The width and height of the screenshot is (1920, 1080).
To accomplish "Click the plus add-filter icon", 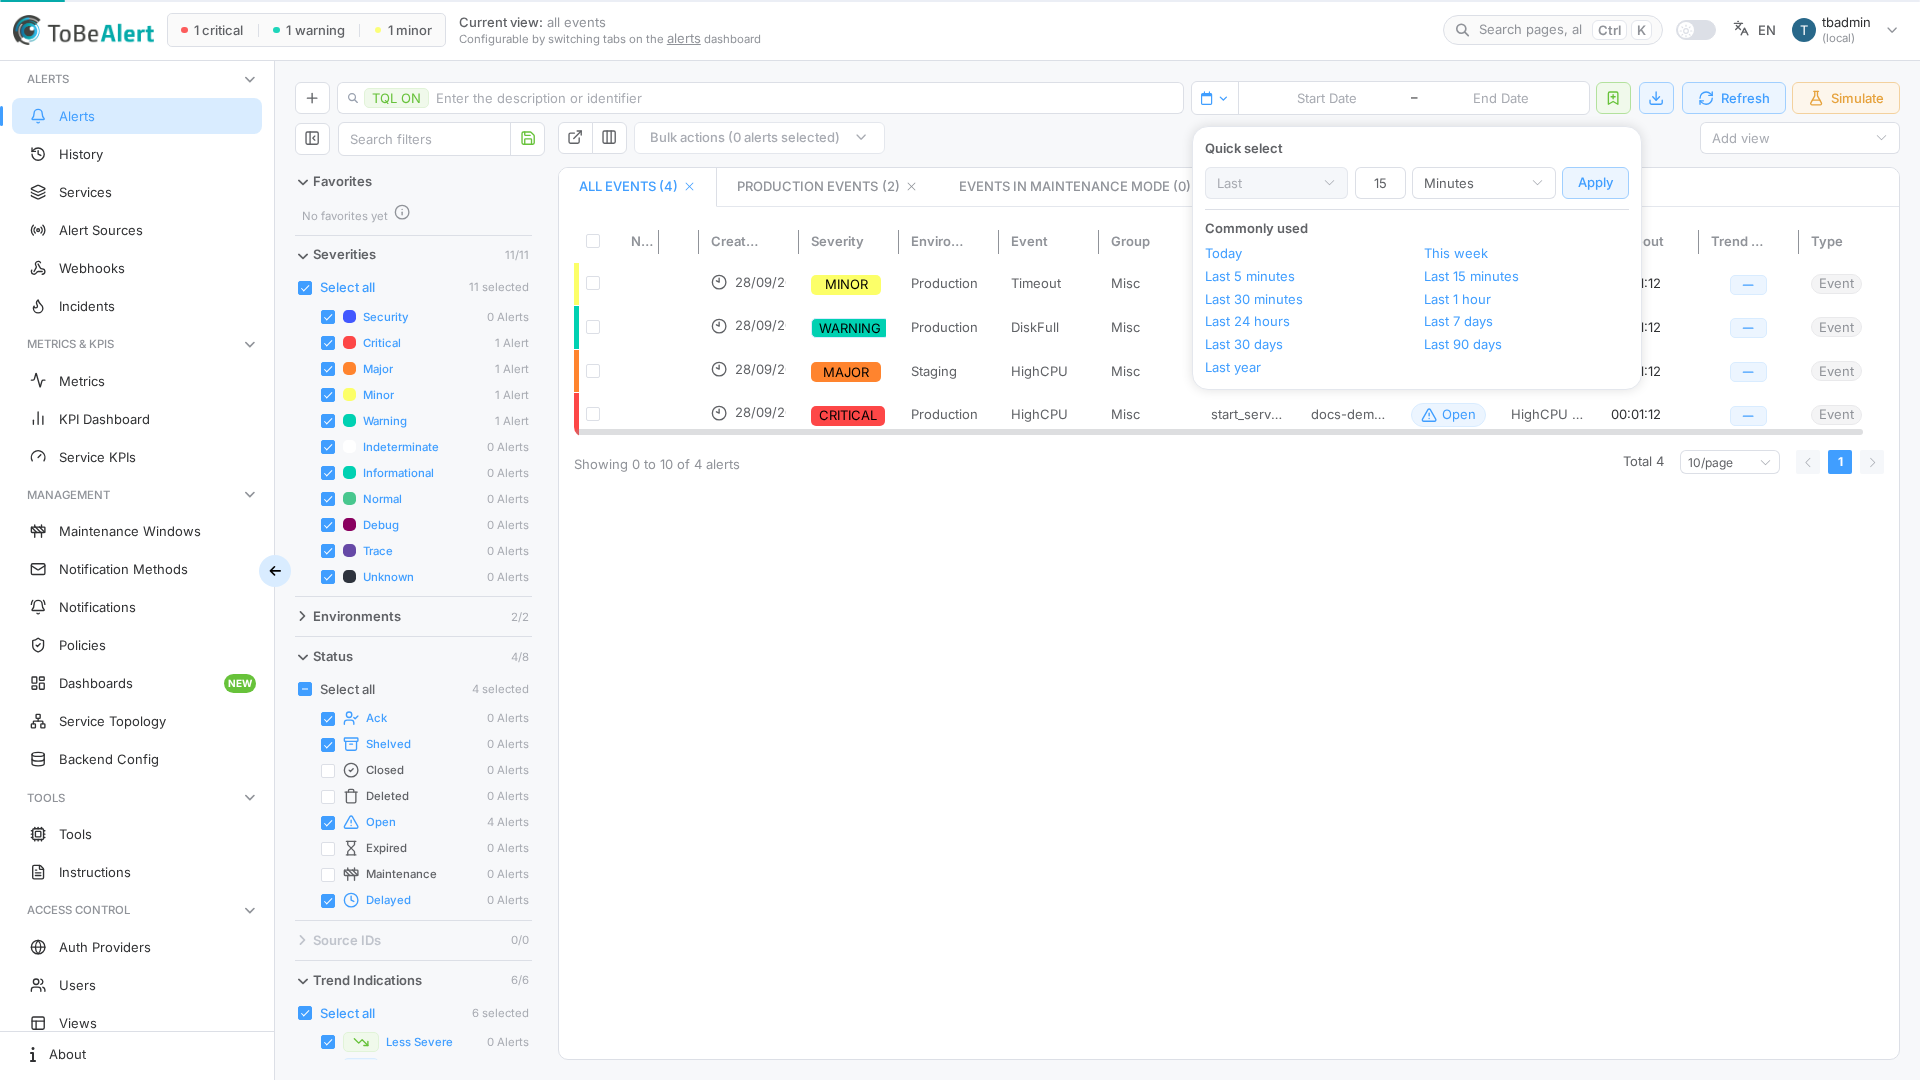I will [x=312, y=98].
